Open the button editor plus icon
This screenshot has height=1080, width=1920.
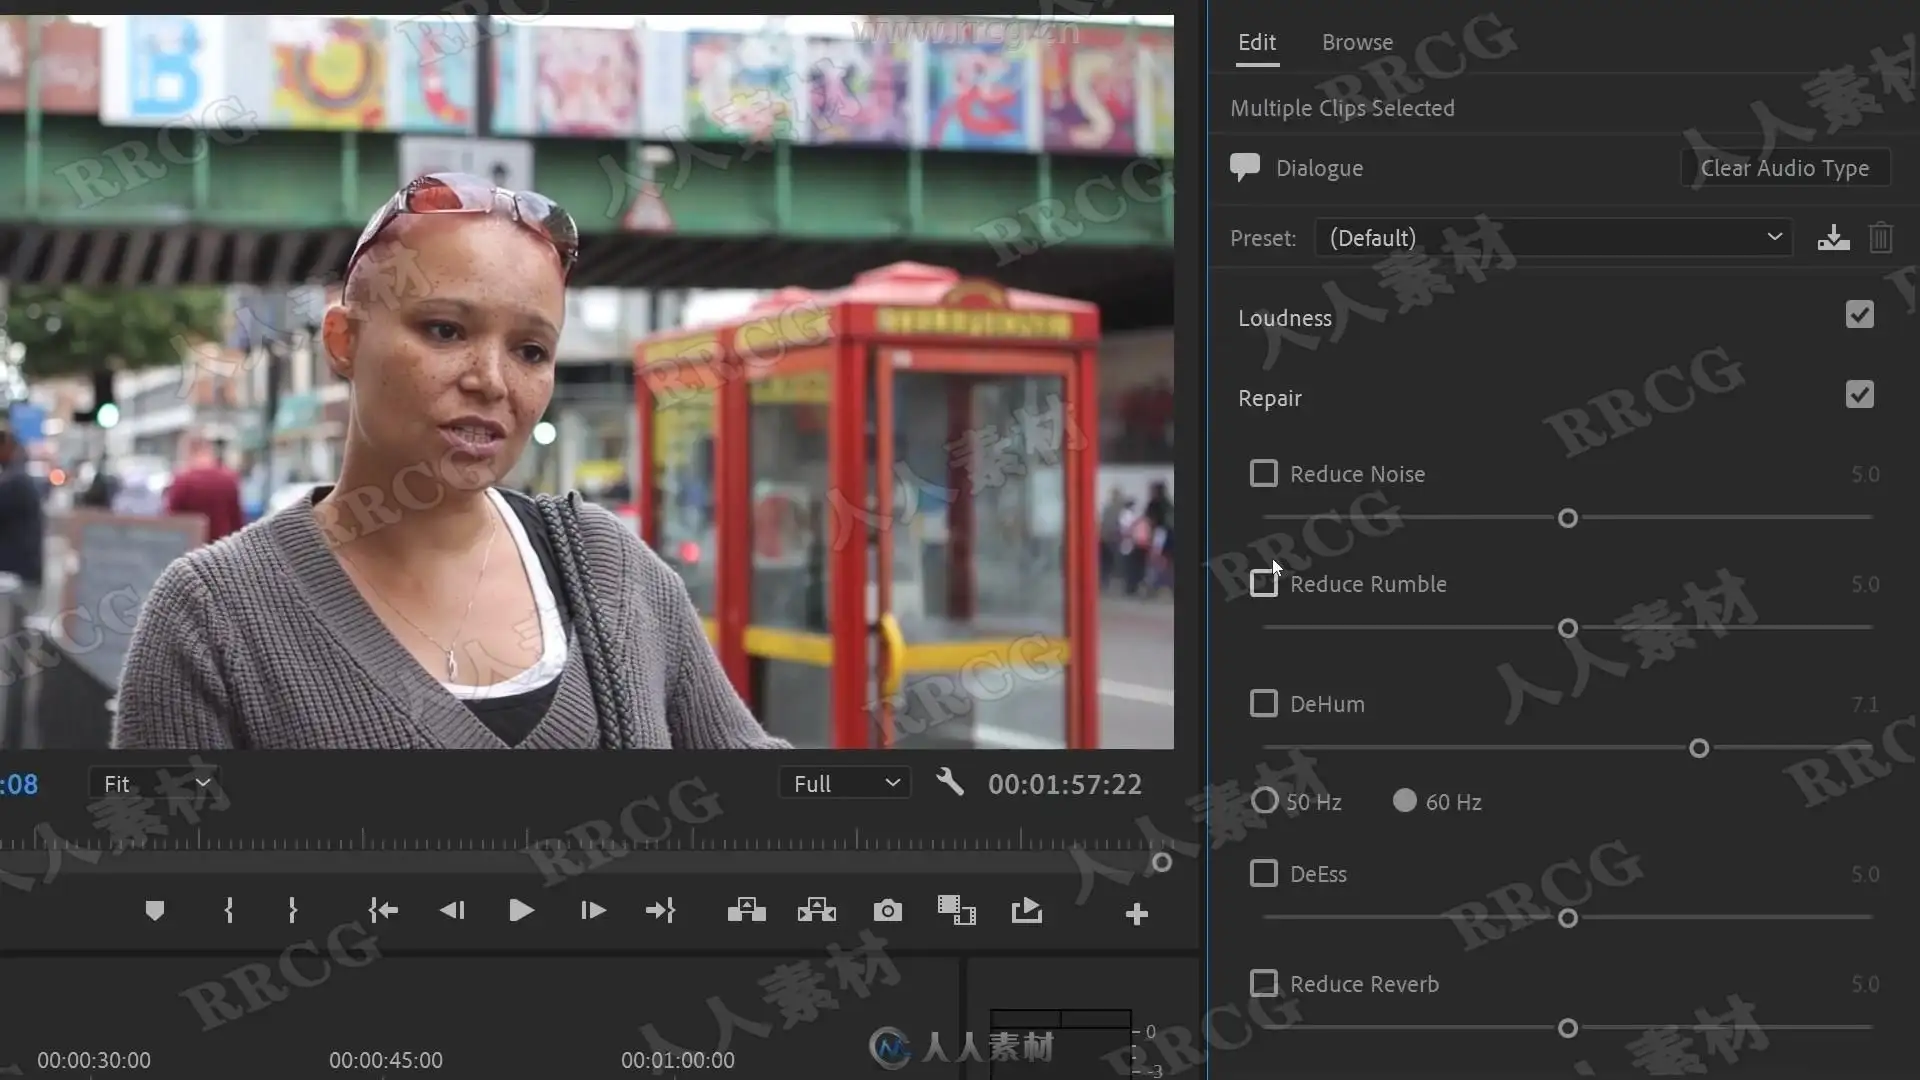click(x=1136, y=914)
